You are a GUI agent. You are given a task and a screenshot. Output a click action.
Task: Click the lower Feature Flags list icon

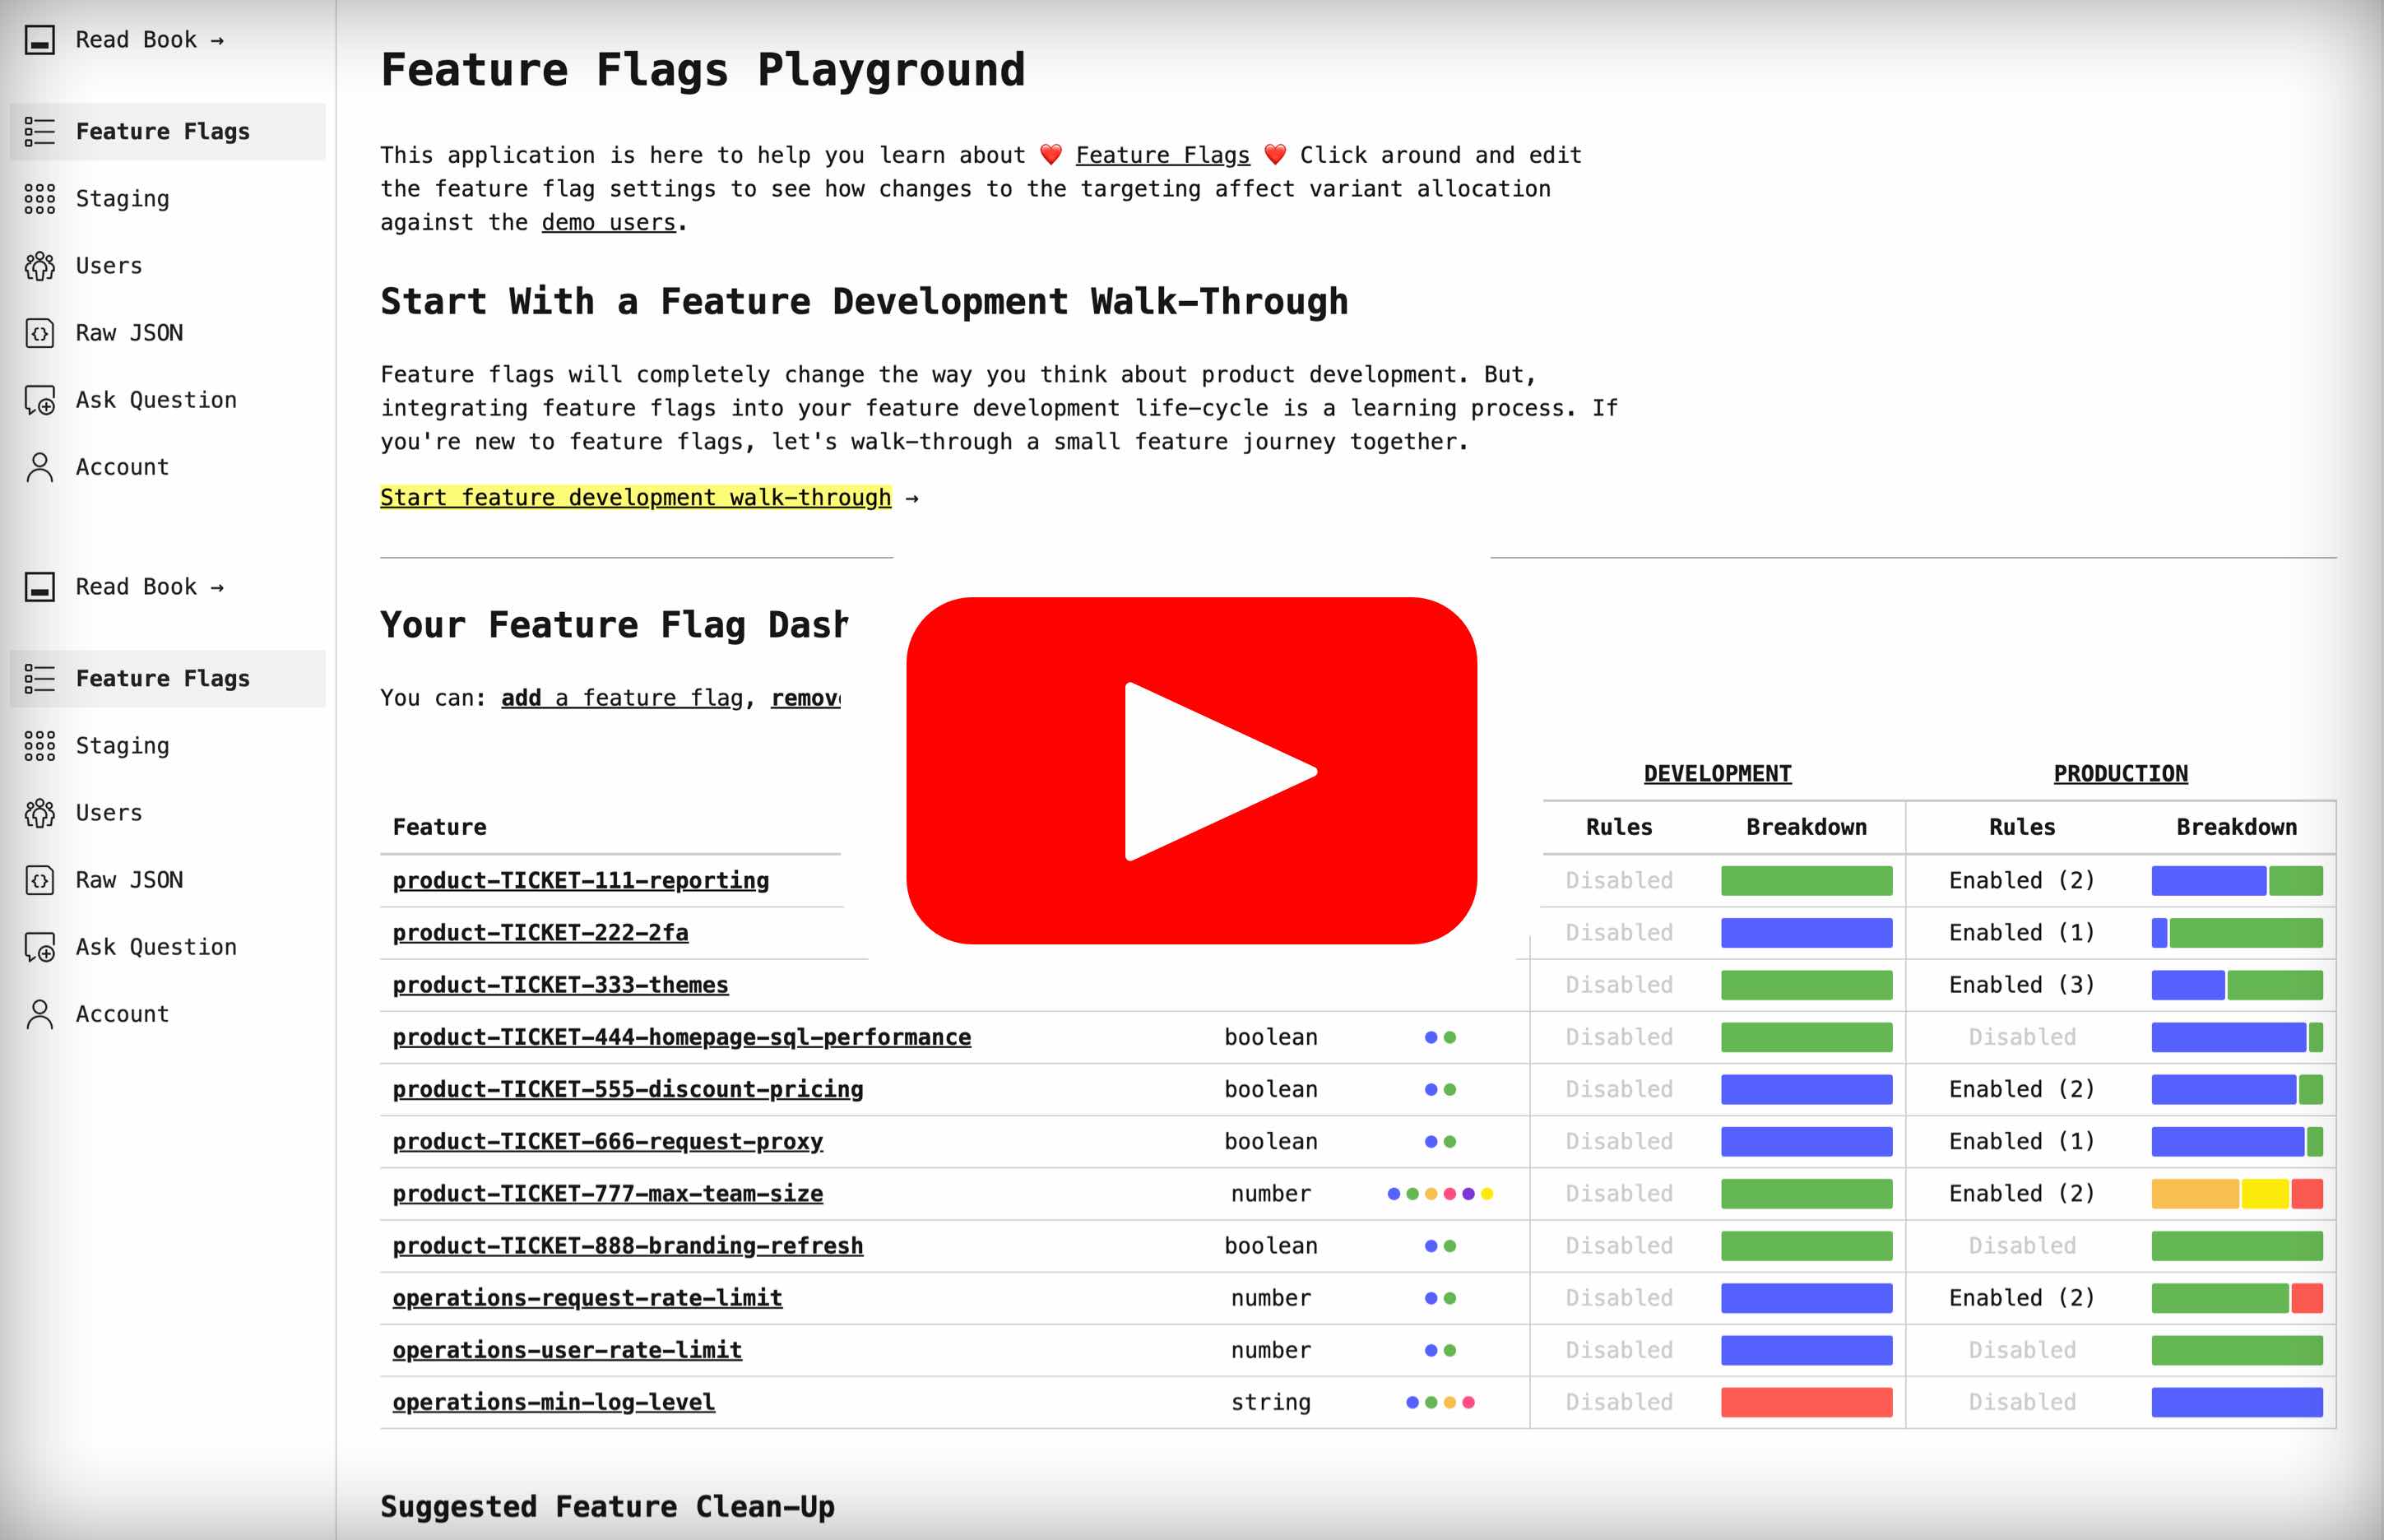39,679
